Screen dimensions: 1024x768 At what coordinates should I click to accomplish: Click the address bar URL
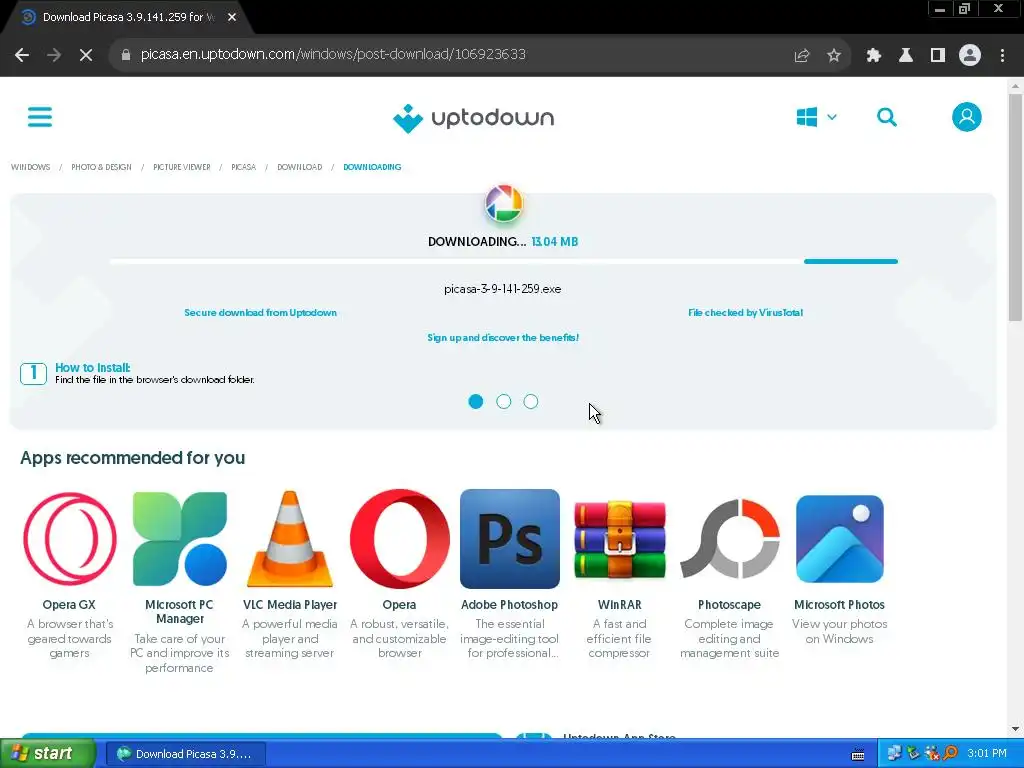pos(333,54)
